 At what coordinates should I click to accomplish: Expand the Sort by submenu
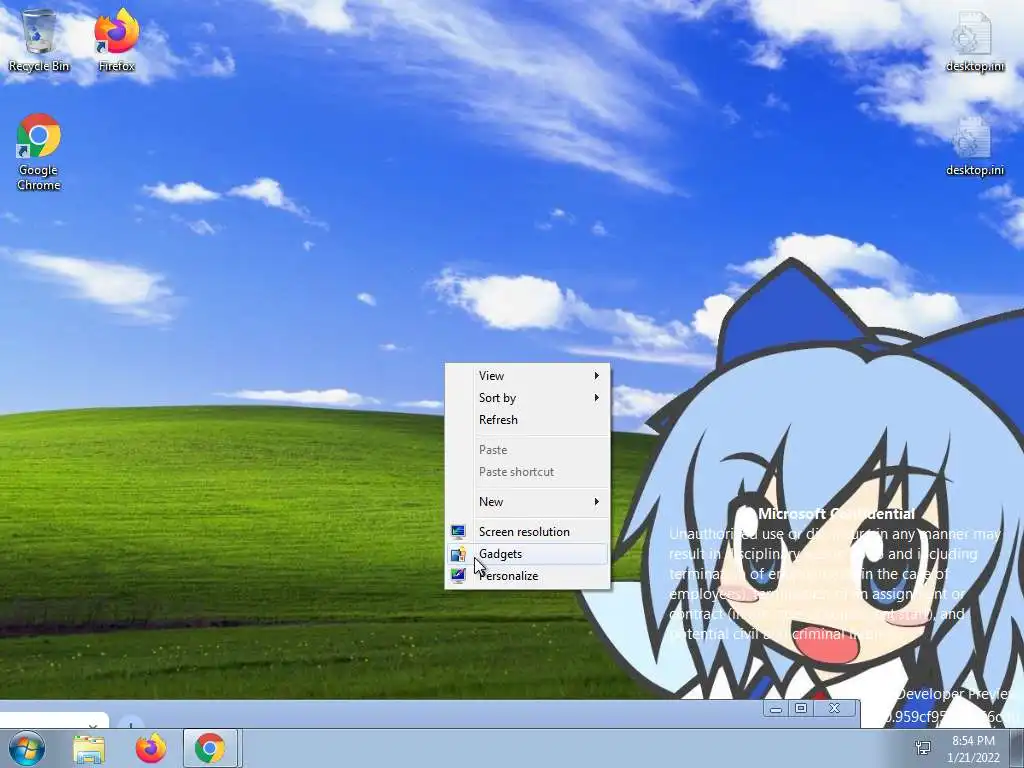[x=528, y=398]
